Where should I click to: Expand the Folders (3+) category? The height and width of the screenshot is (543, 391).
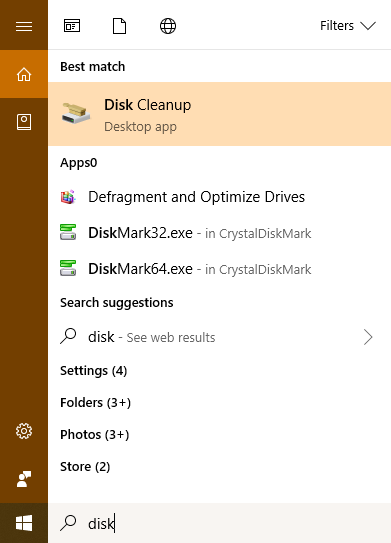(95, 402)
